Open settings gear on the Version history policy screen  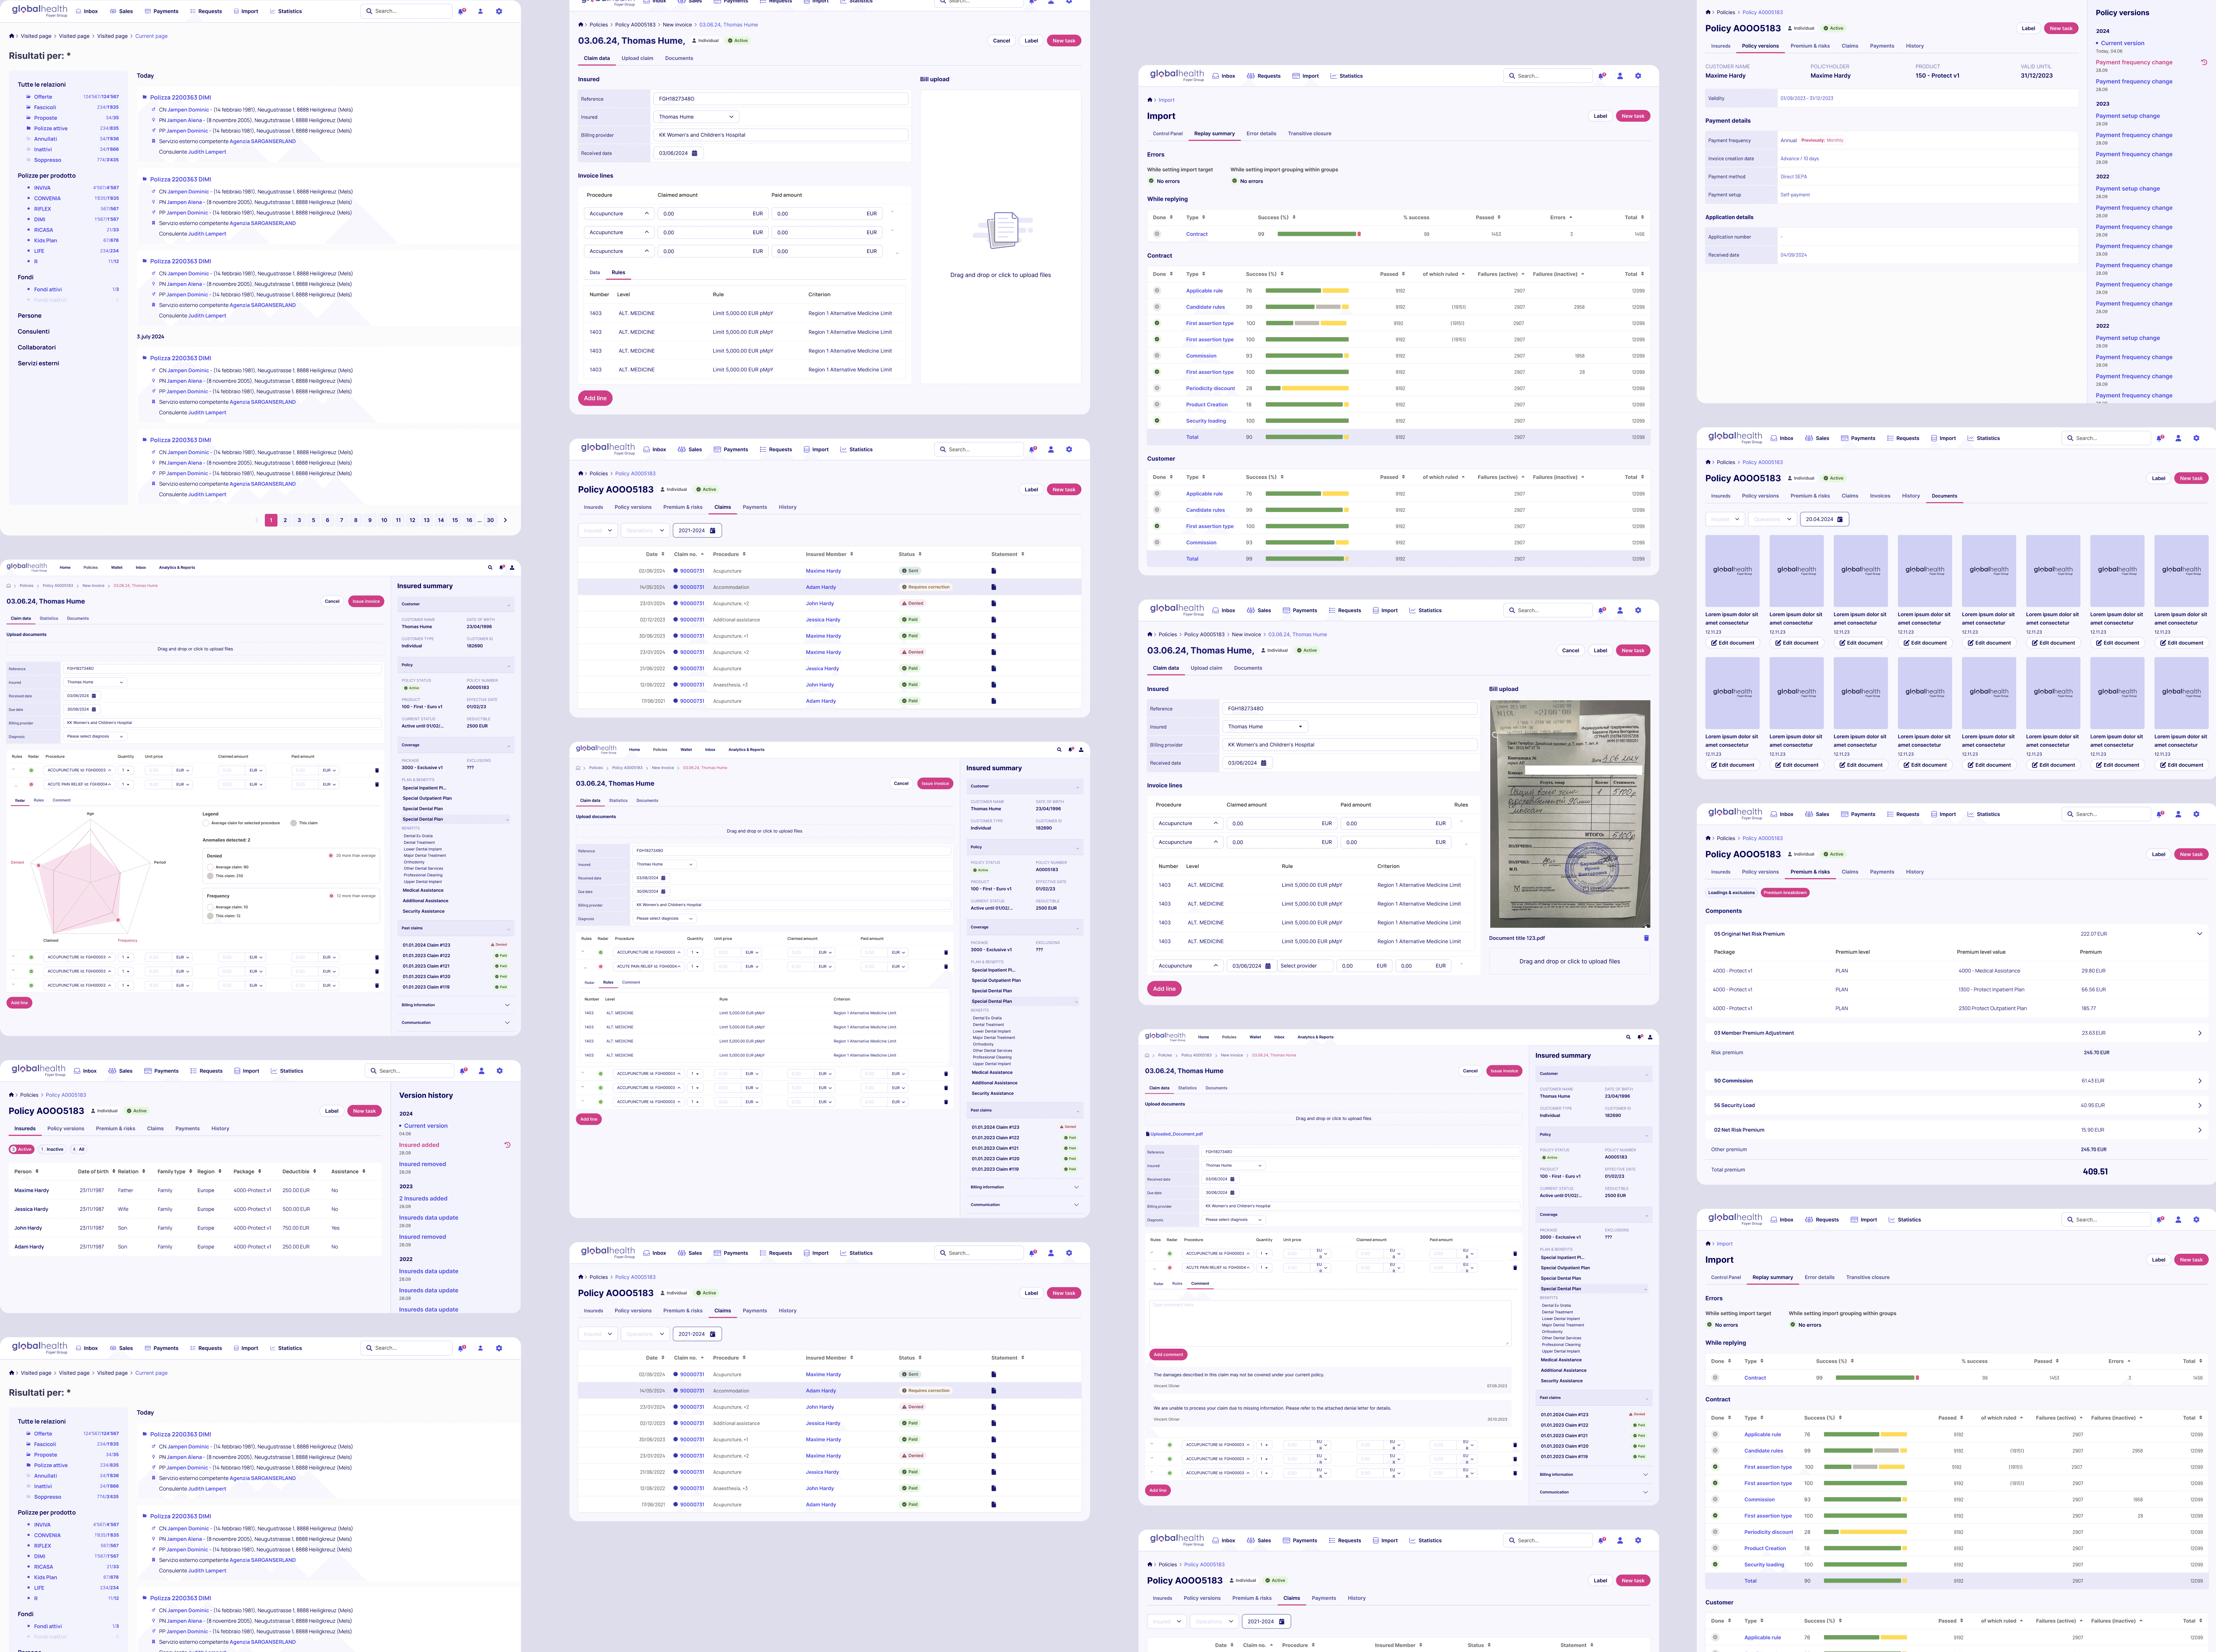click(500, 1071)
